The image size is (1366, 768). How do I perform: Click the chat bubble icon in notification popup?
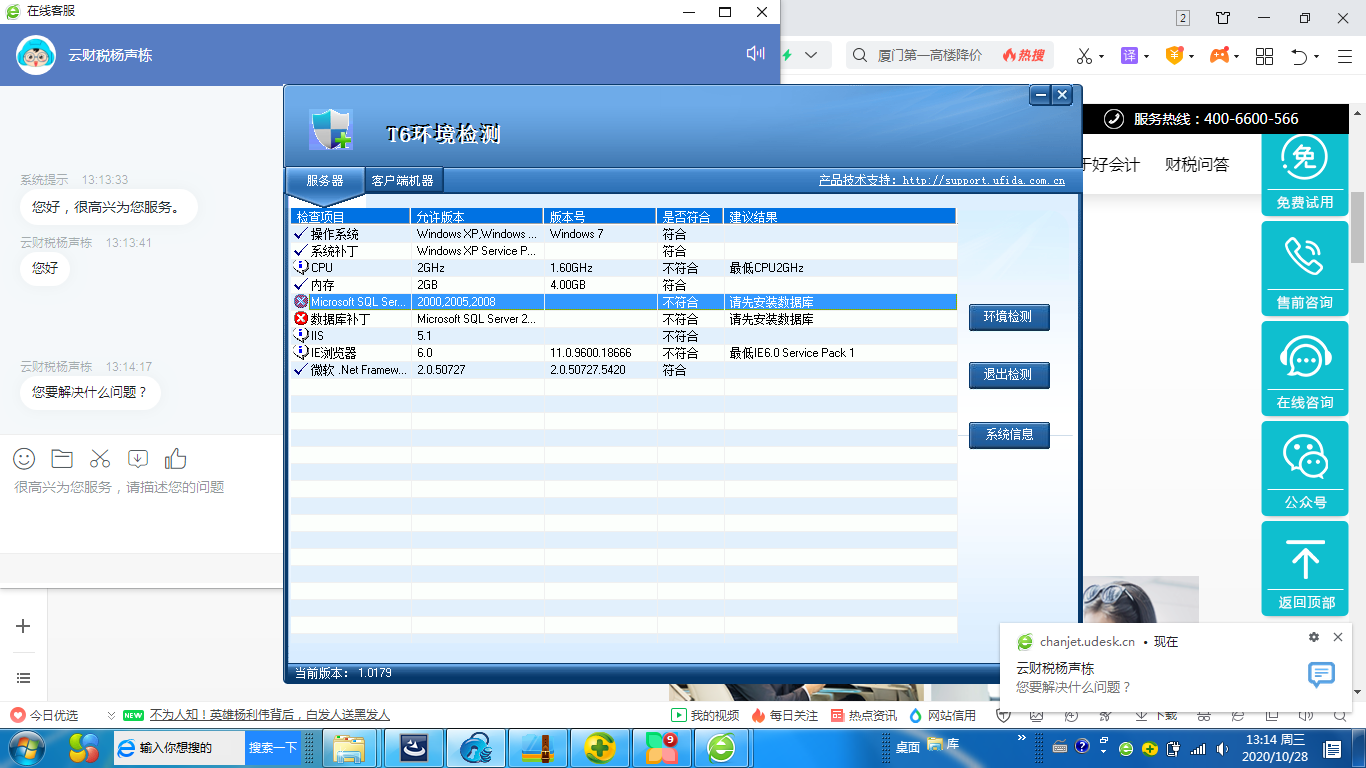point(1321,675)
